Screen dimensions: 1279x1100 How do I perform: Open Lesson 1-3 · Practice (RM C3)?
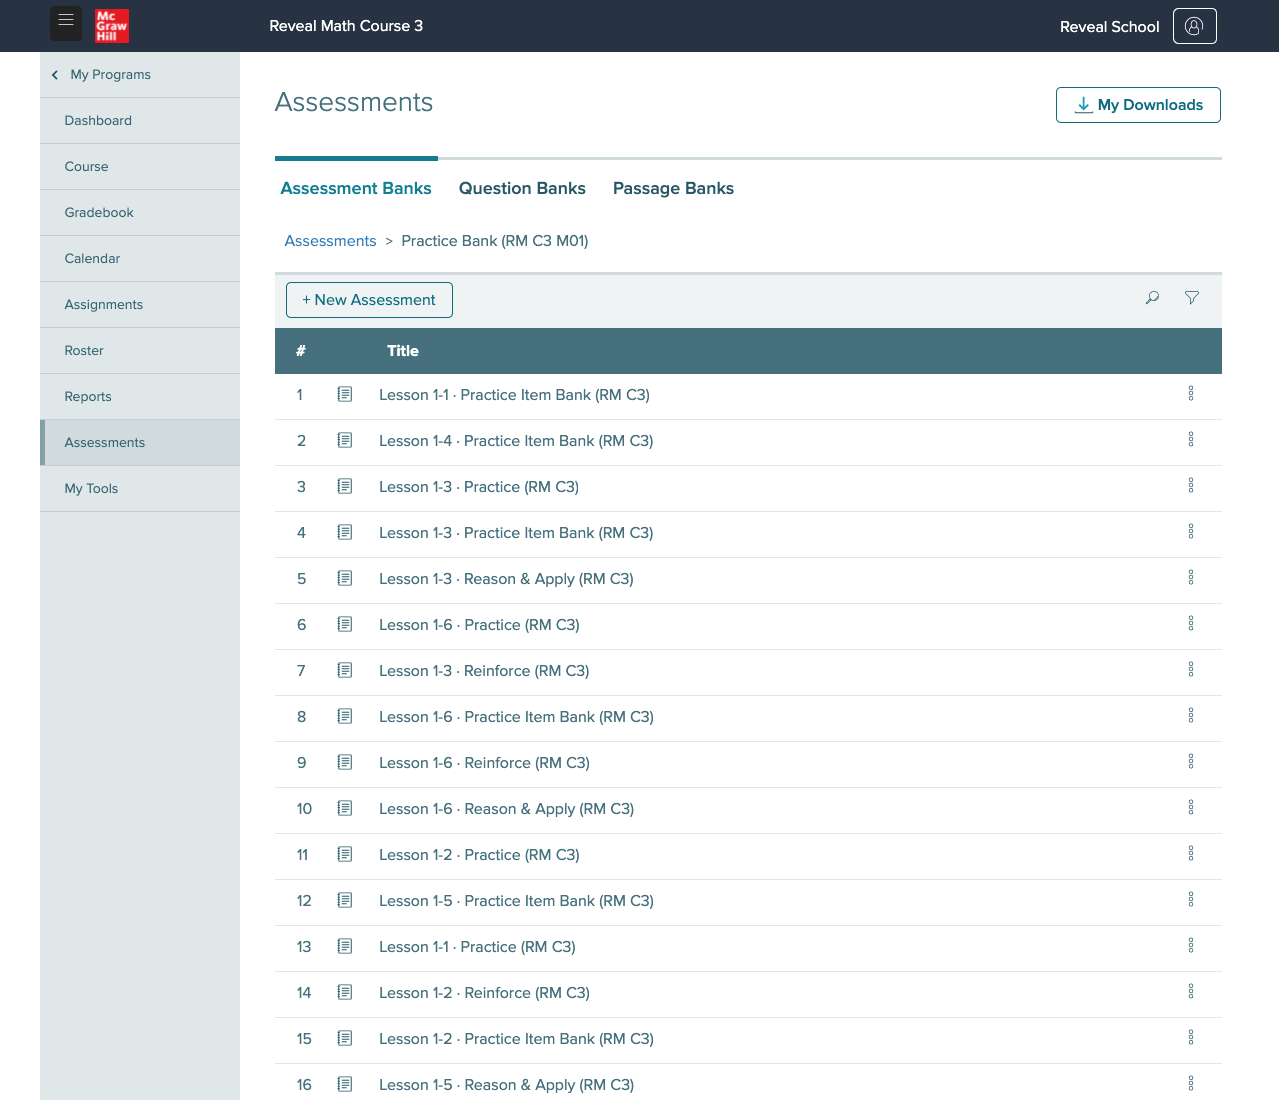tap(479, 487)
